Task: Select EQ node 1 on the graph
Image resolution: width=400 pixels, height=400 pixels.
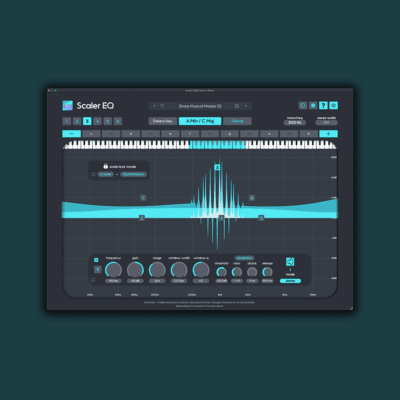Action: (143, 198)
